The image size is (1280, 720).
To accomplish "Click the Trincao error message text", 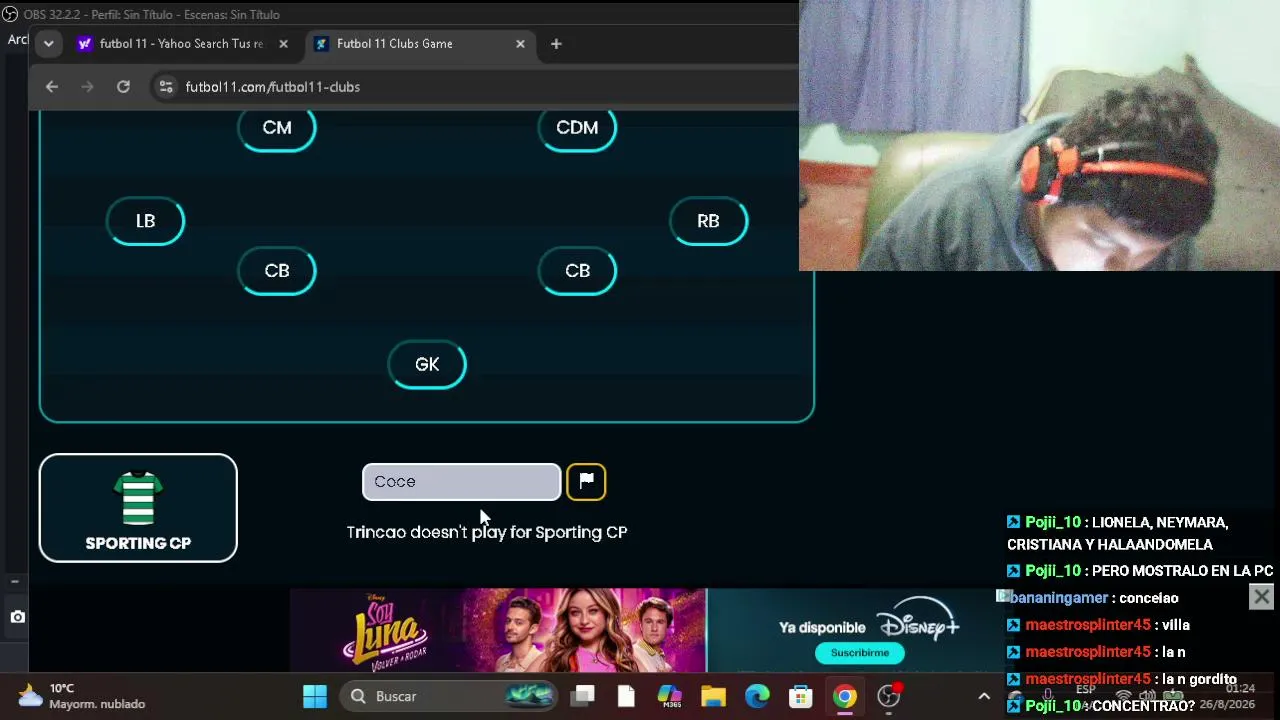I will (487, 532).
